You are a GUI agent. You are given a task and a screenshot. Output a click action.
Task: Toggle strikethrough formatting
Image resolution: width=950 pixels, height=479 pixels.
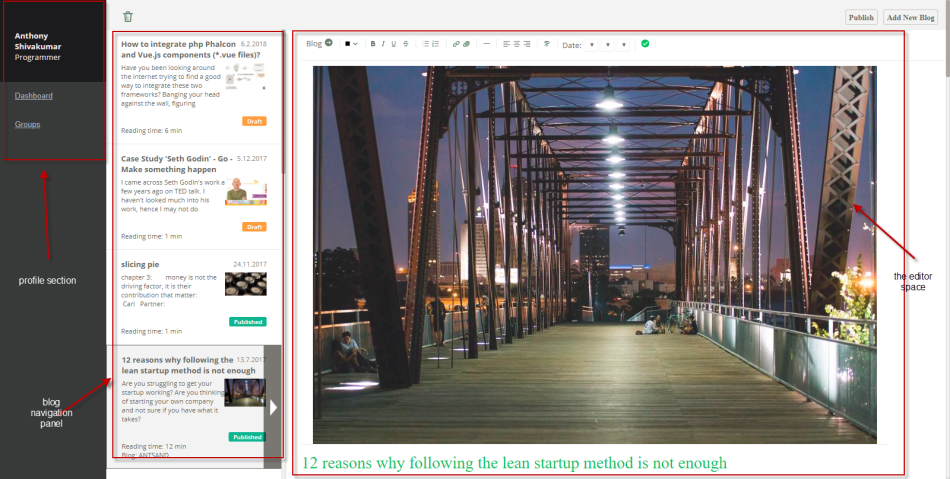405,44
